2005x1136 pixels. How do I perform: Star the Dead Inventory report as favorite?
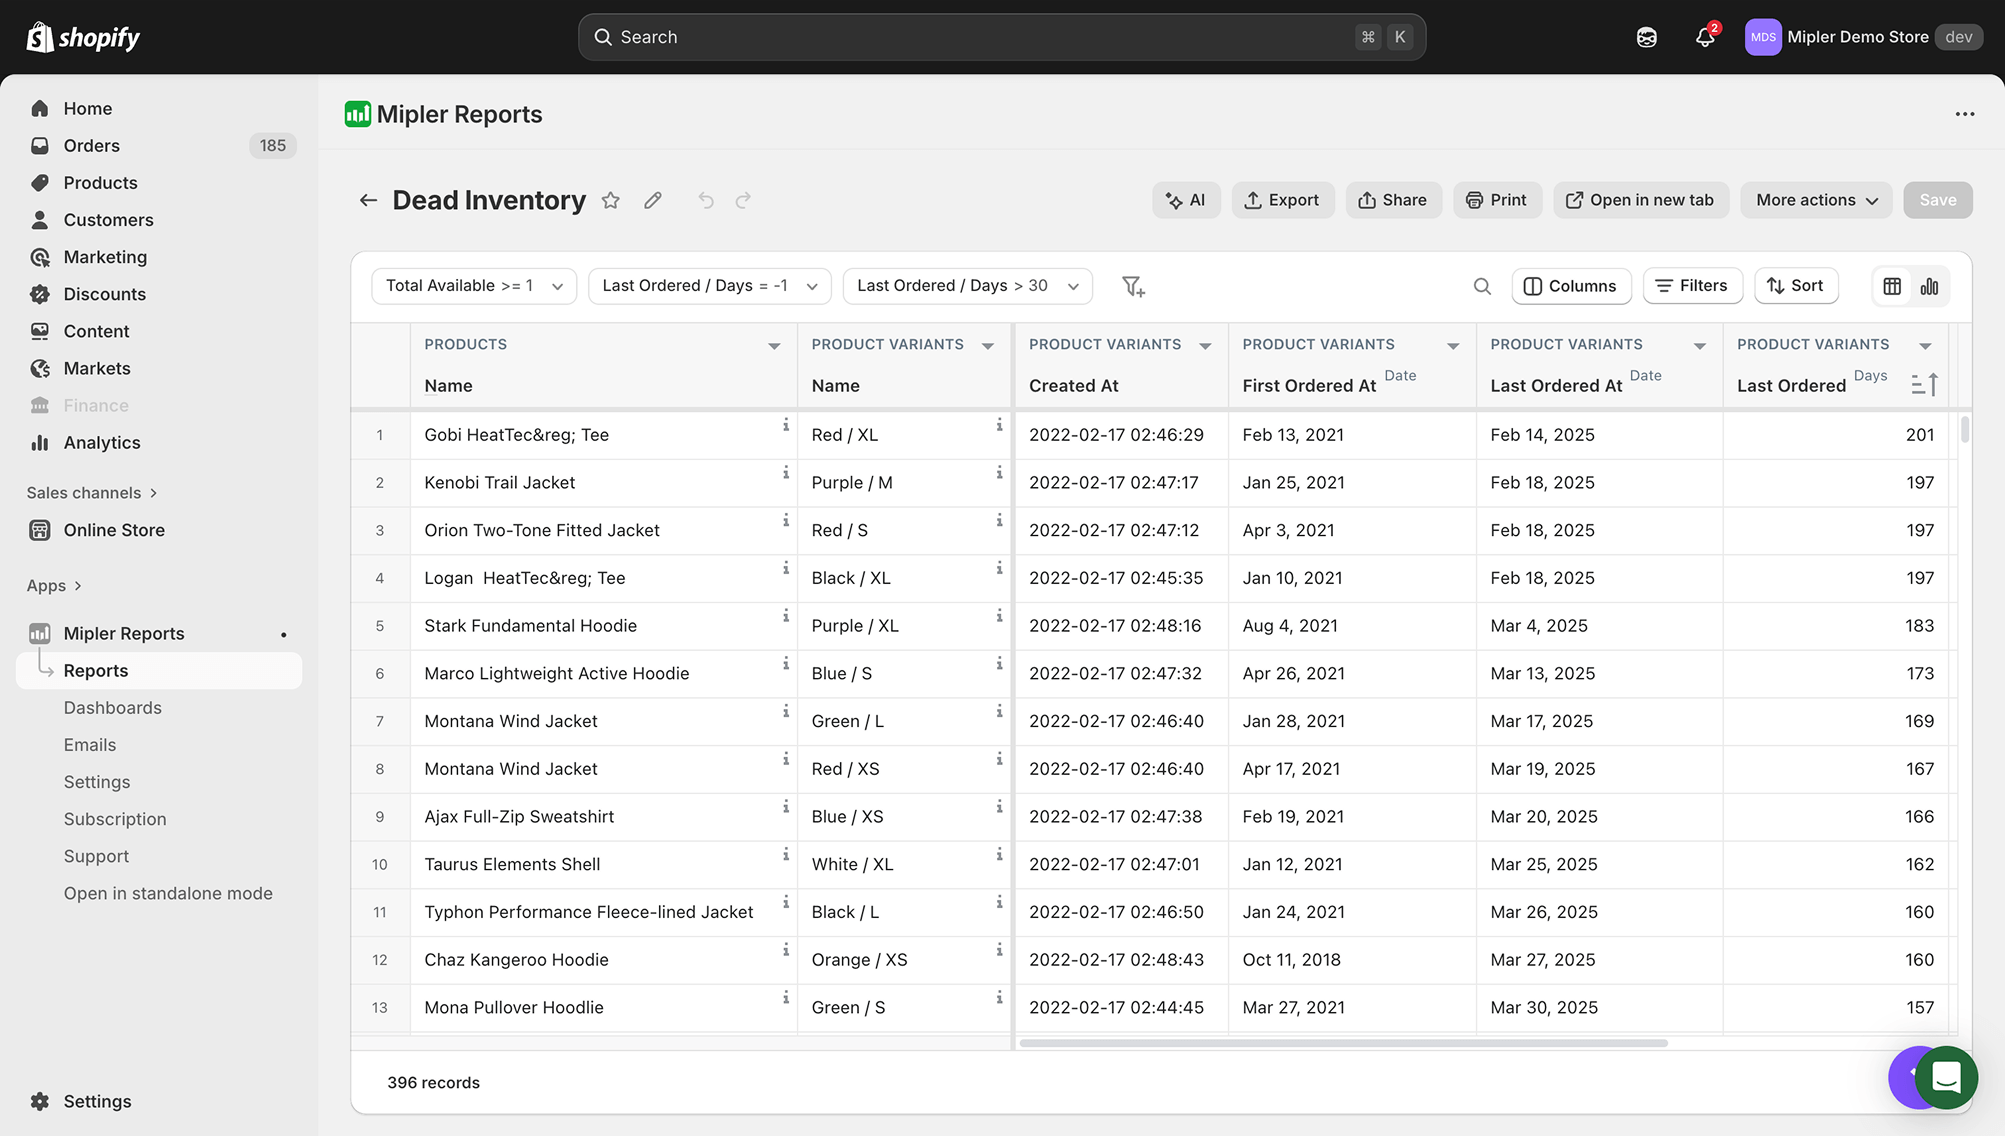610,200
